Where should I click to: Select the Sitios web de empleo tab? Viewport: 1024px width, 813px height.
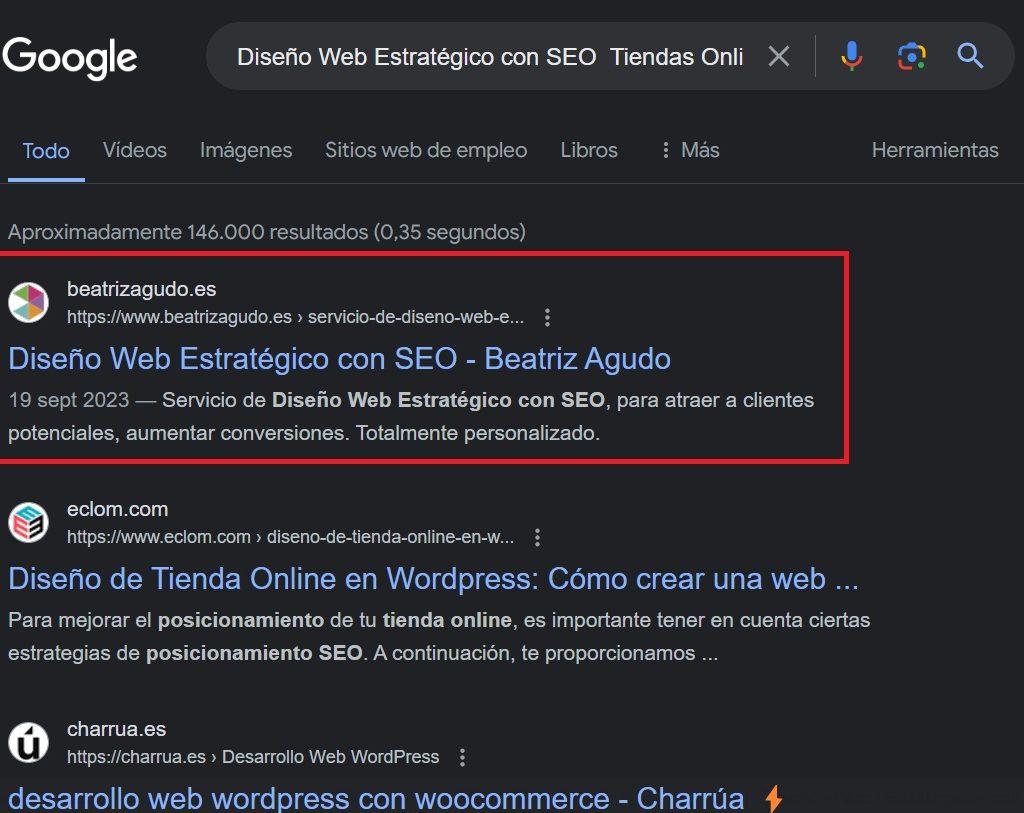(x=426, y=150)
